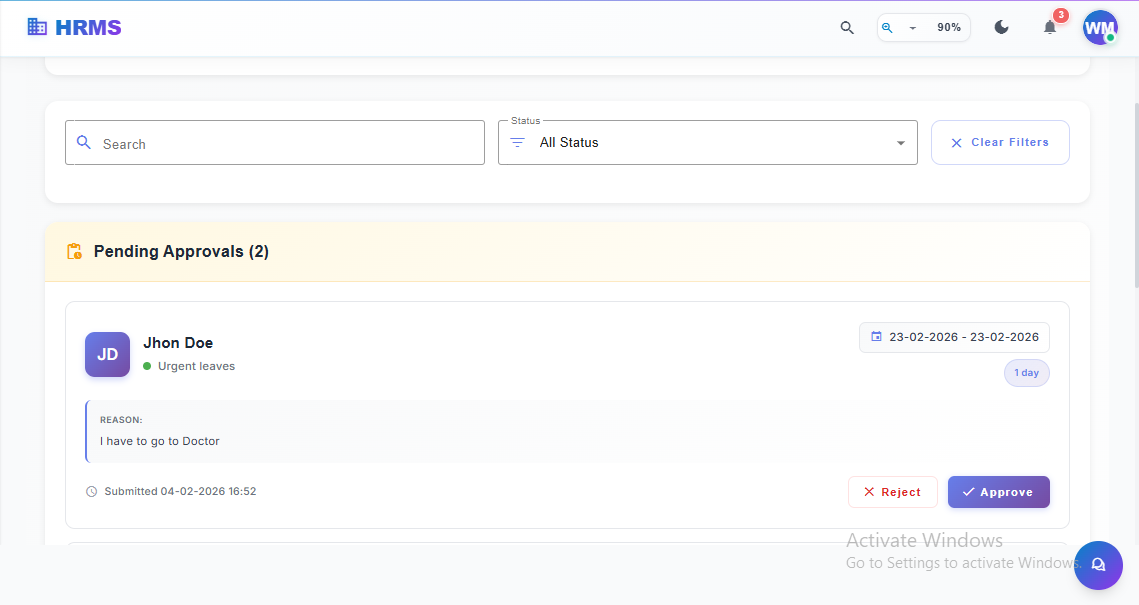The height and width of the screenshot is (605, 1139).
Task: Click the HRMS building logo icon
Action: (x=37, y=27)
